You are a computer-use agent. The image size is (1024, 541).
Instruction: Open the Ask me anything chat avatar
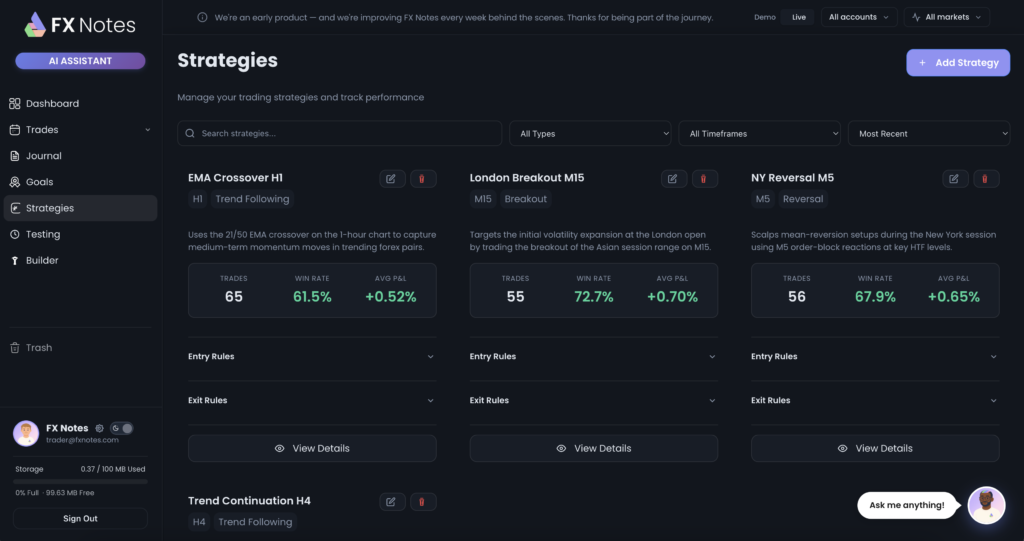pos(986,505)
